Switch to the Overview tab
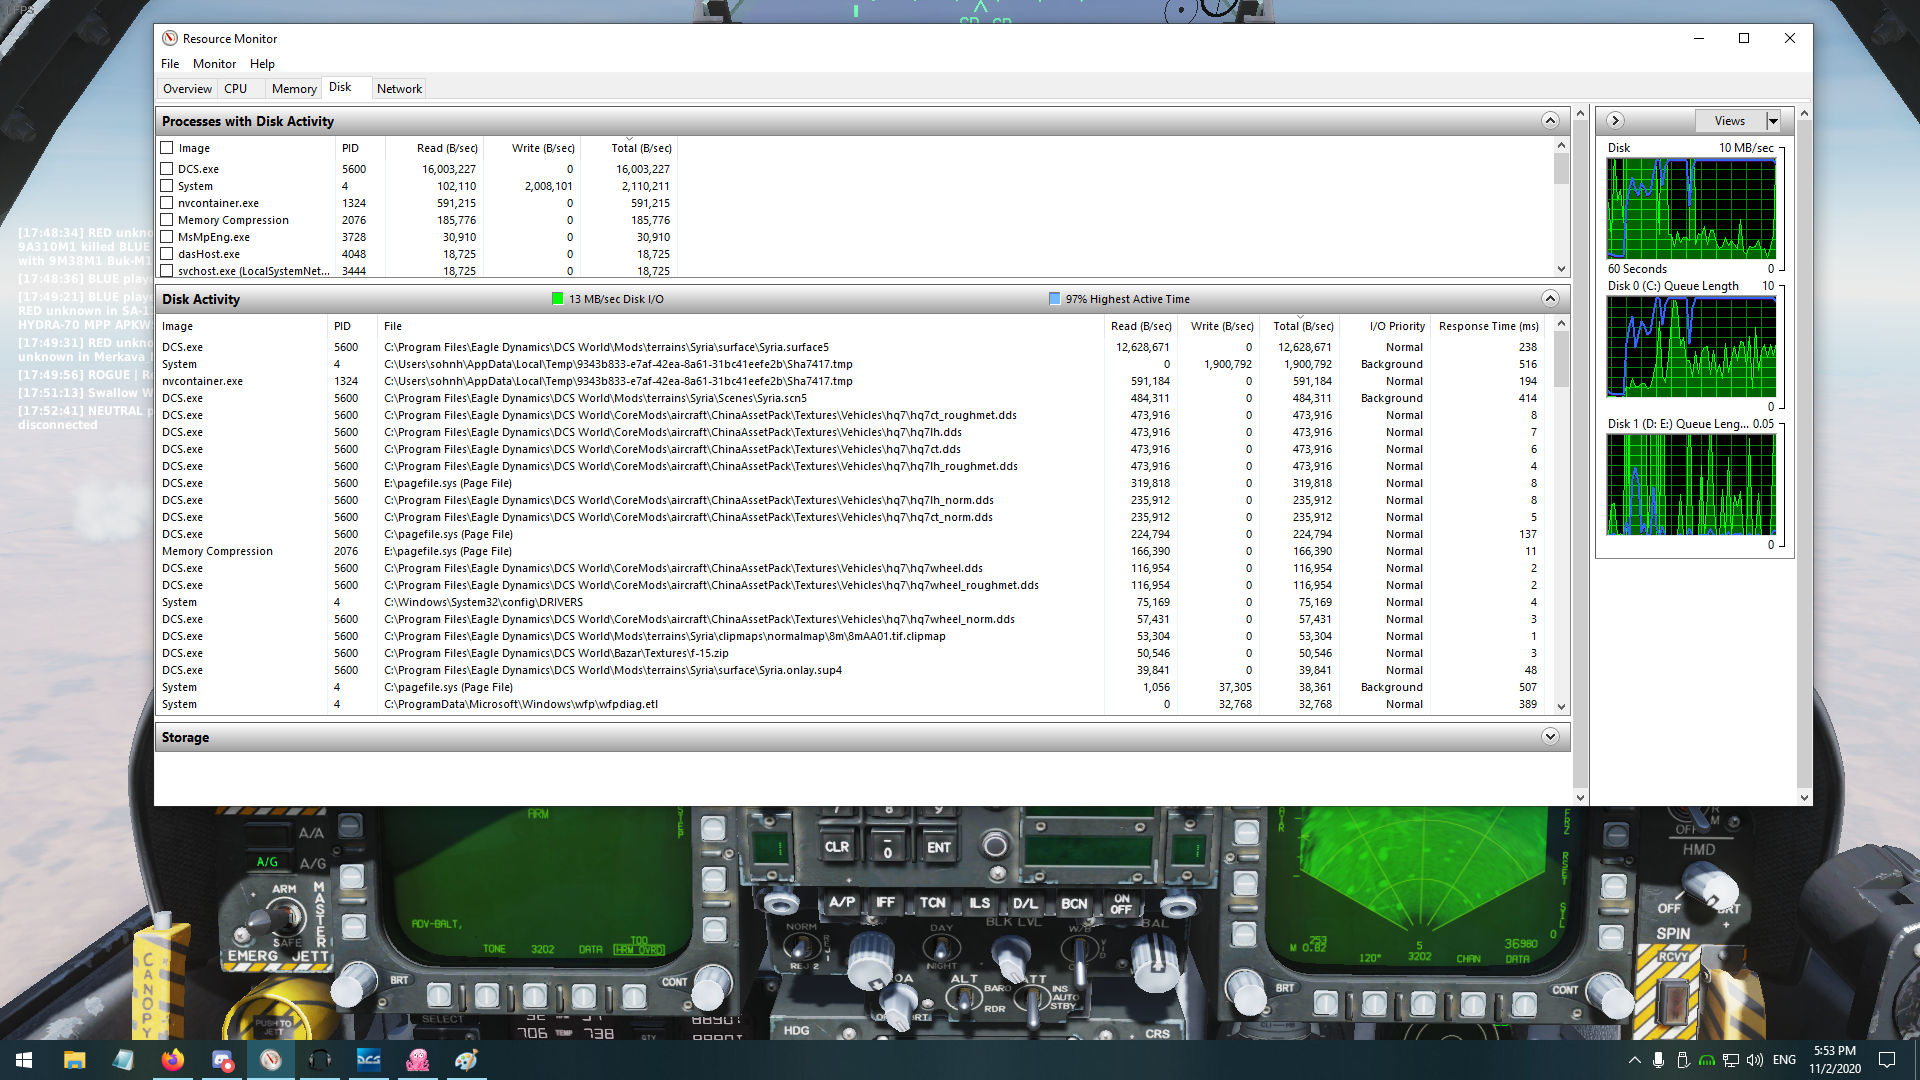The width and height of the screenshot is (1920, 1080). coord(187,89)
